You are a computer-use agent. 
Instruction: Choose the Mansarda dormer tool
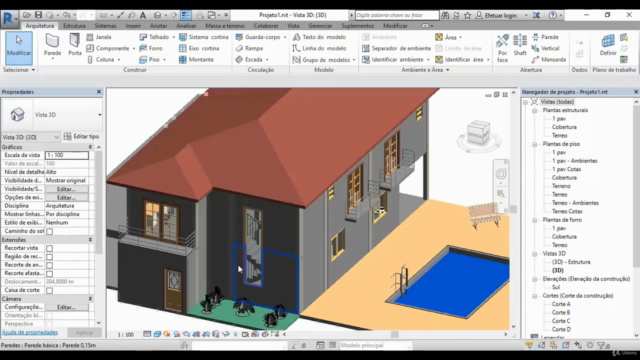(x=549, y=60)
